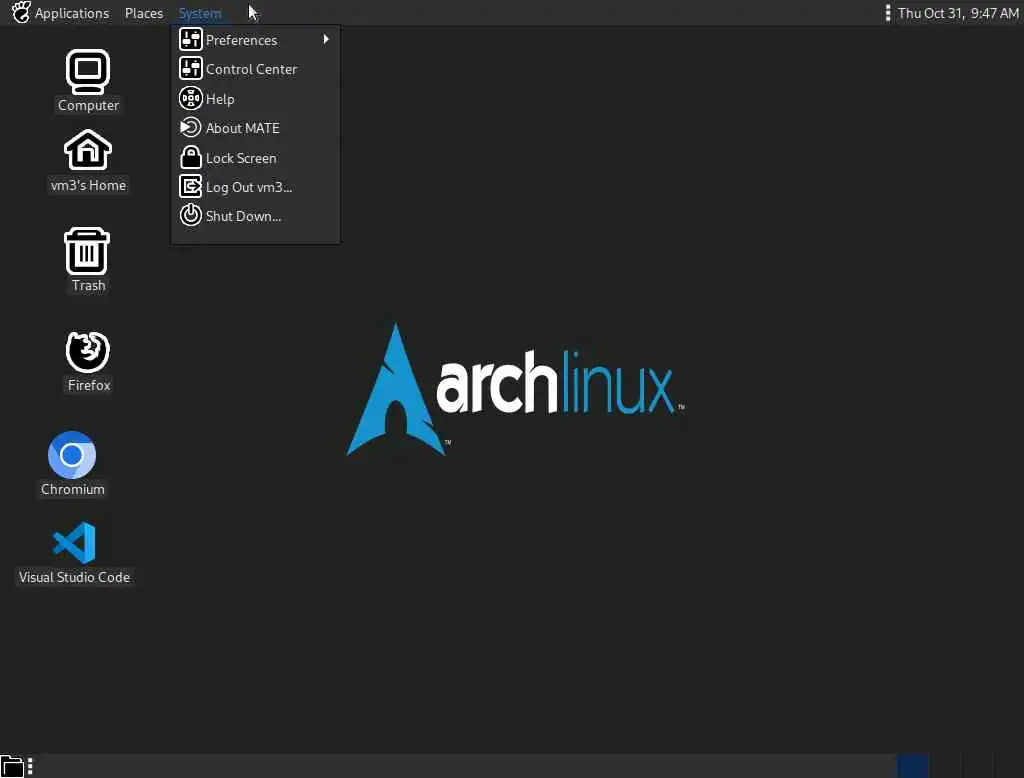Select the Trash desktop icon
Screen dimensions: 1024x778
87,251
